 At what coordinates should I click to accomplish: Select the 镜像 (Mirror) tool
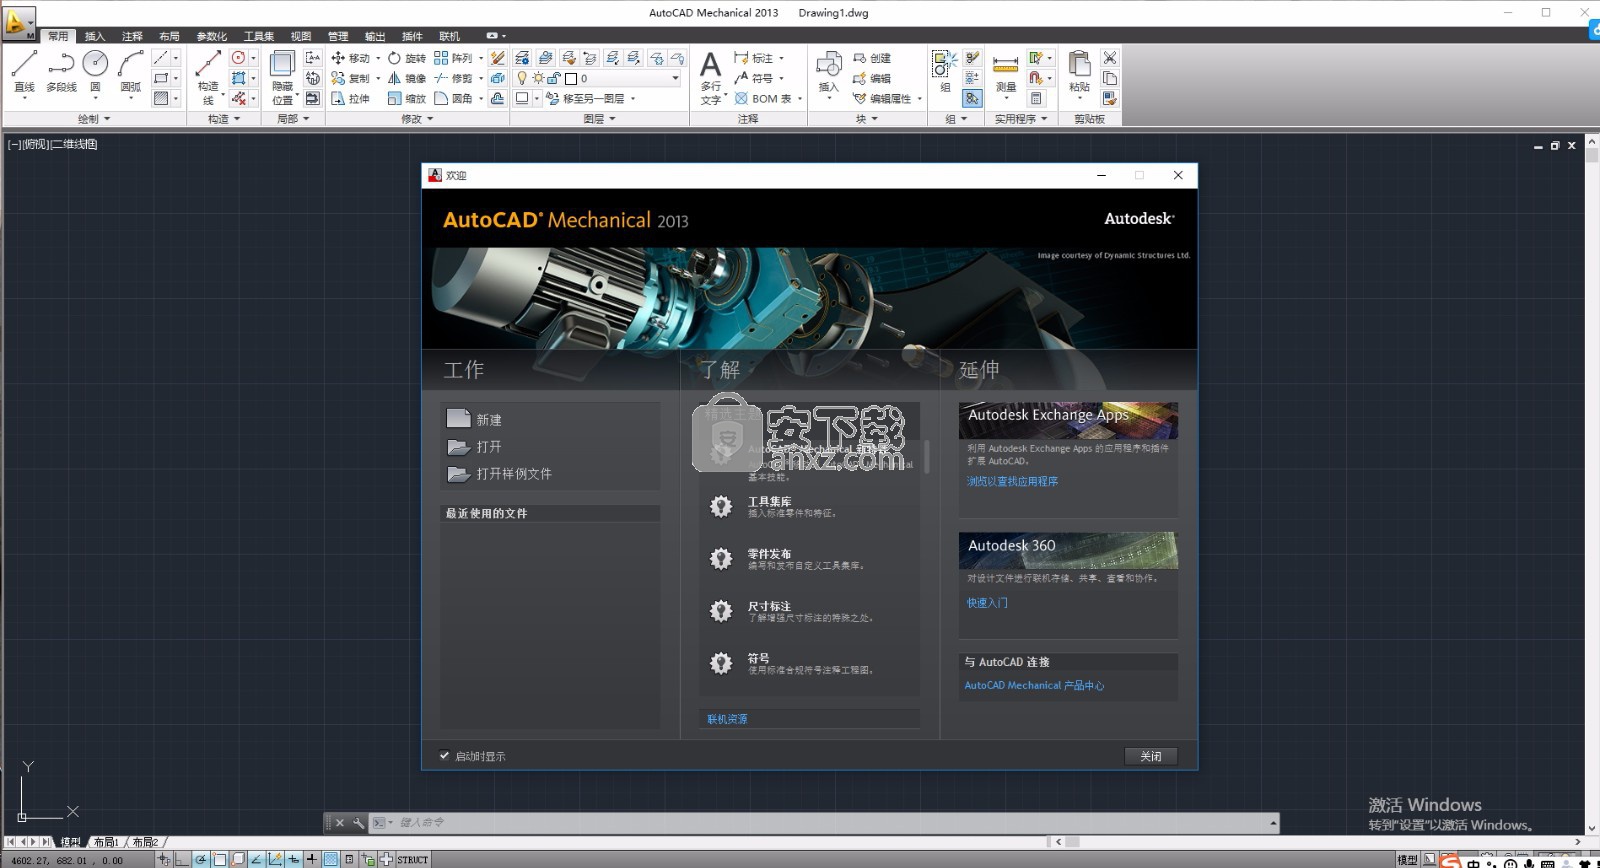(407, 78)
